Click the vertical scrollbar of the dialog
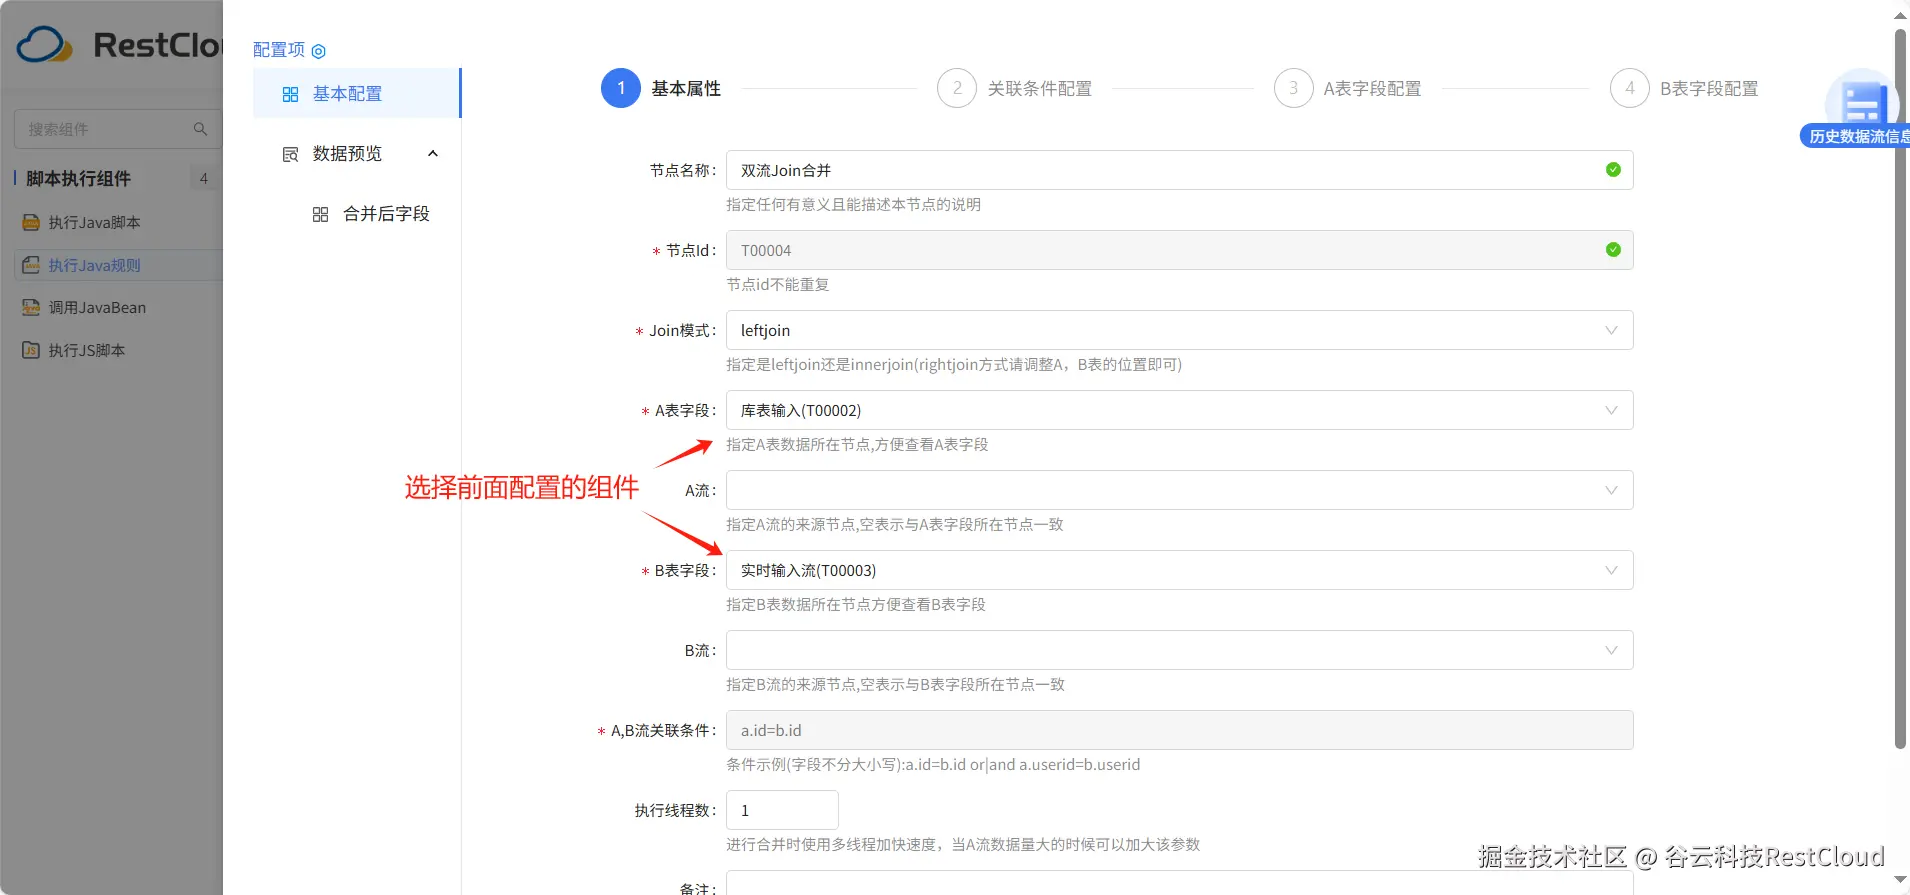Screen dimensions: 1910x895 (1900, 390)
